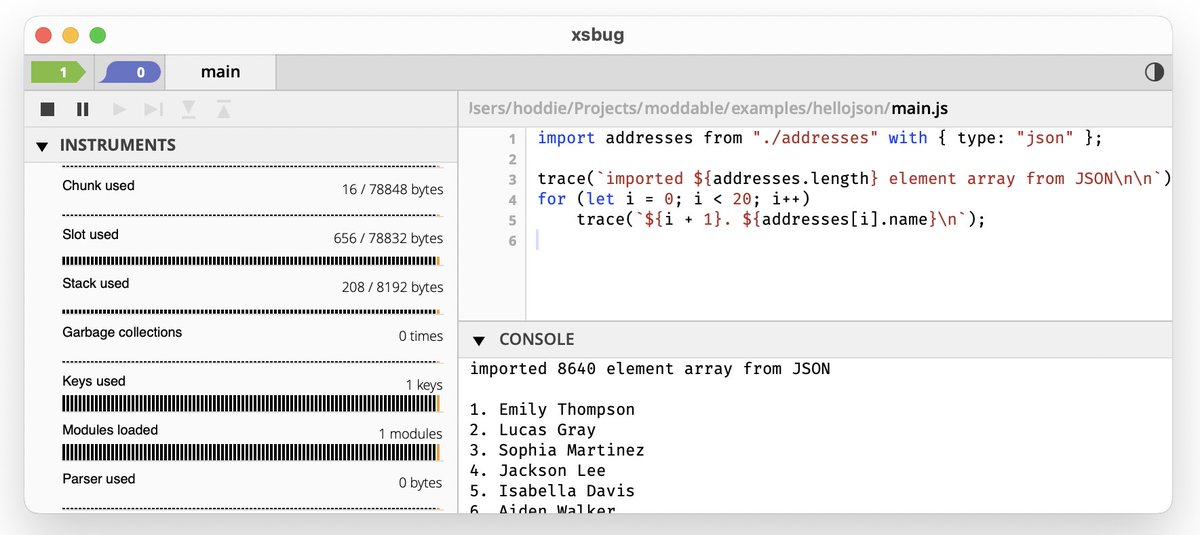The image size is (1200, 535).
Task: Click the 208 / 8192 bytes value
Action: point(392,287)
